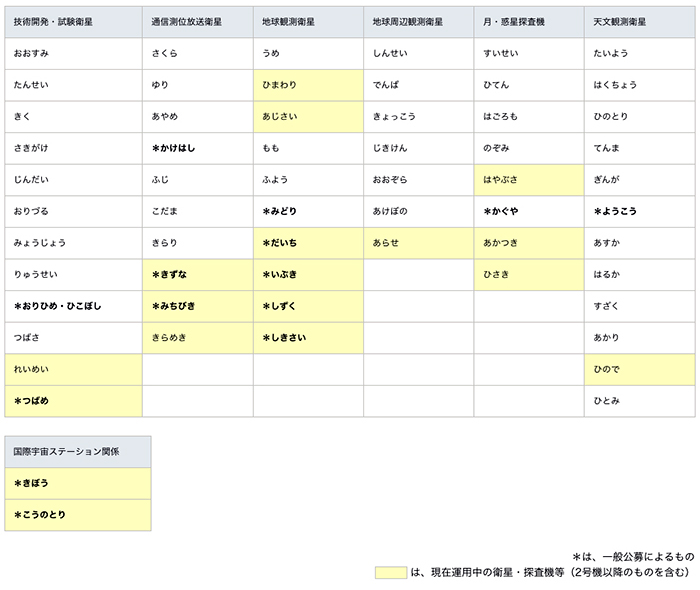Select the 地球観測衛星 column header

coord(308,22)
